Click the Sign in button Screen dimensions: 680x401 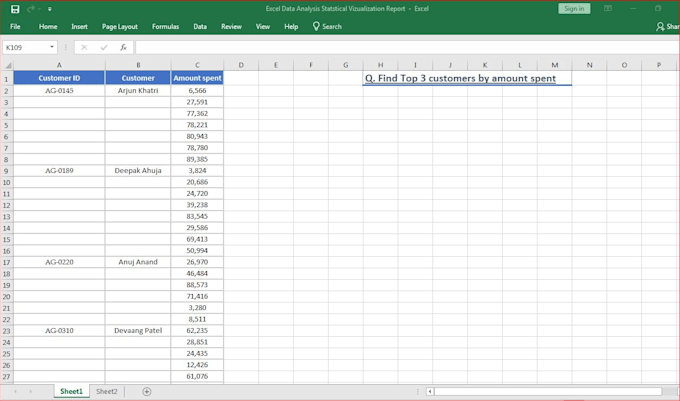574,8
